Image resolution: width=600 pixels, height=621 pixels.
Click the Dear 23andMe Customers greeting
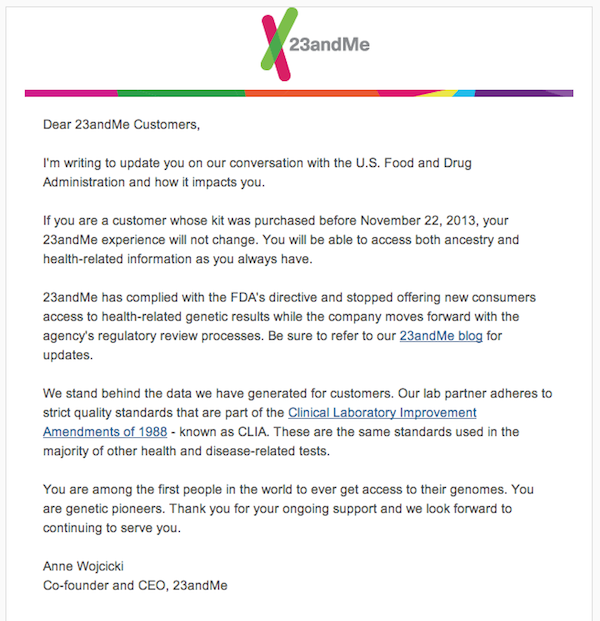click(x=122, y=125)
